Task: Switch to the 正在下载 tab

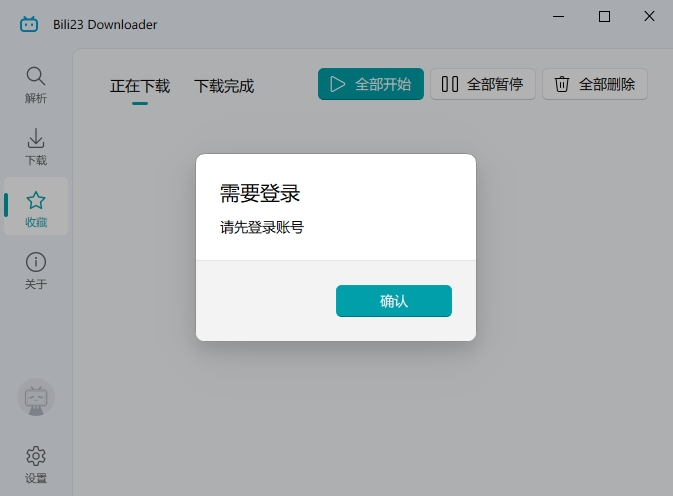Action: (140, 86)
